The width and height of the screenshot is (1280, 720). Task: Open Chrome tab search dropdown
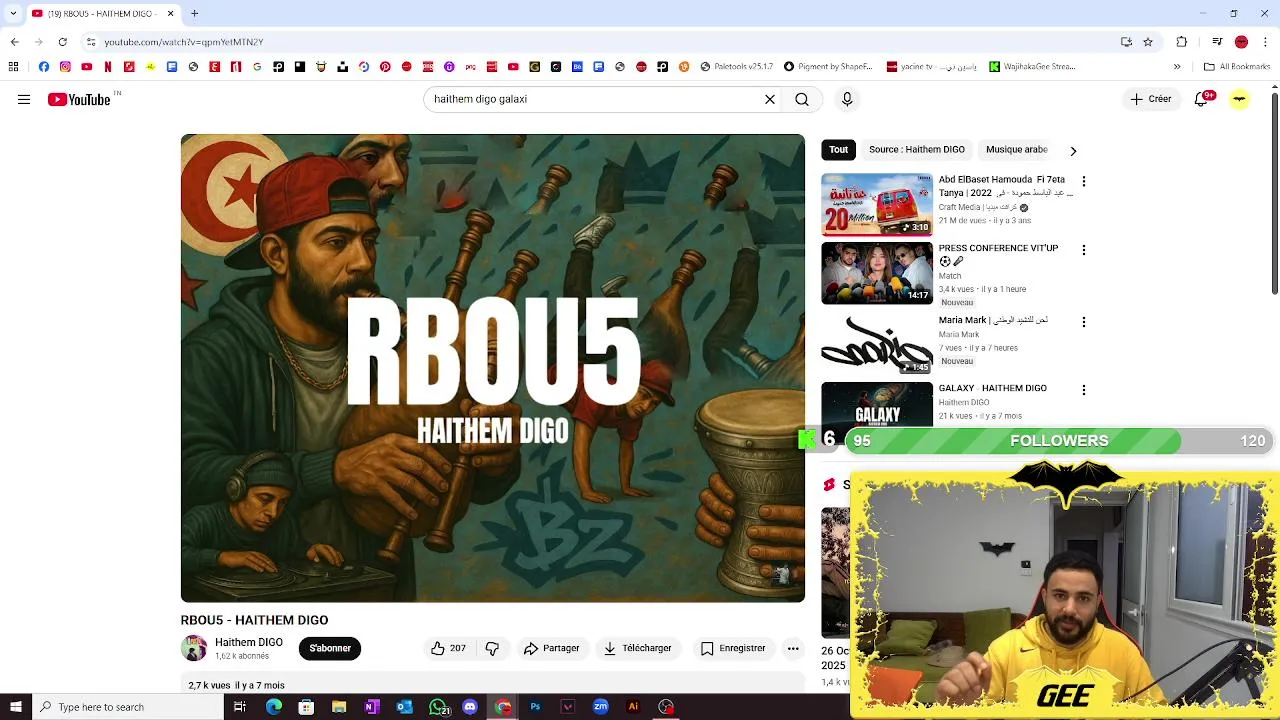coord(14,14)
